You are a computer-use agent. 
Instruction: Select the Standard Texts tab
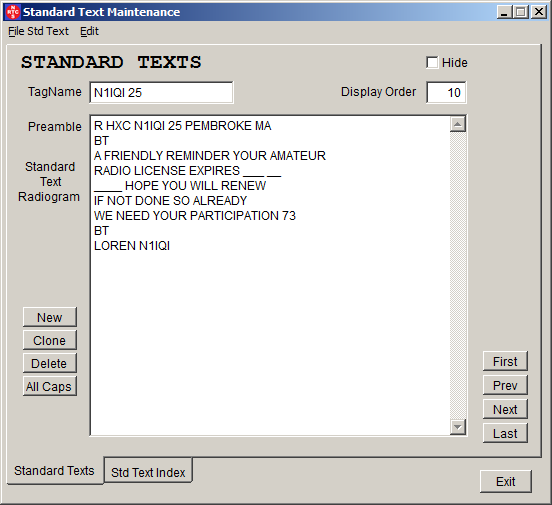click(55, 470)
